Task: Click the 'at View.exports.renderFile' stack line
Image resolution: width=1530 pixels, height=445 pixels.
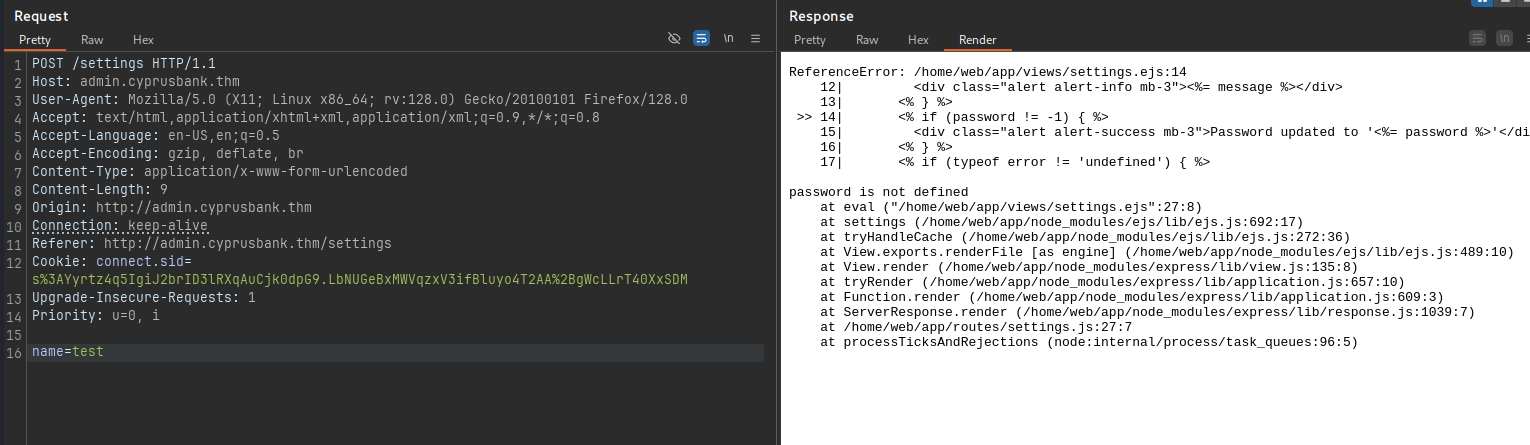Action: [x=1167, y=252]
